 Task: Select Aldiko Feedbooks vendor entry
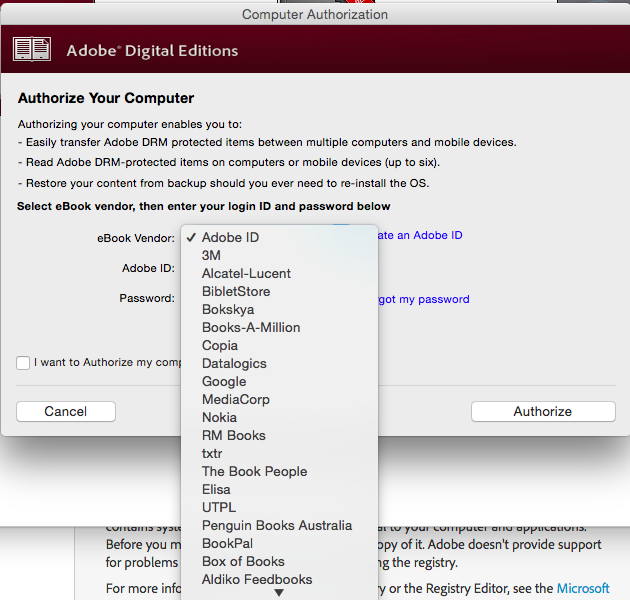[x=257, y=580]
